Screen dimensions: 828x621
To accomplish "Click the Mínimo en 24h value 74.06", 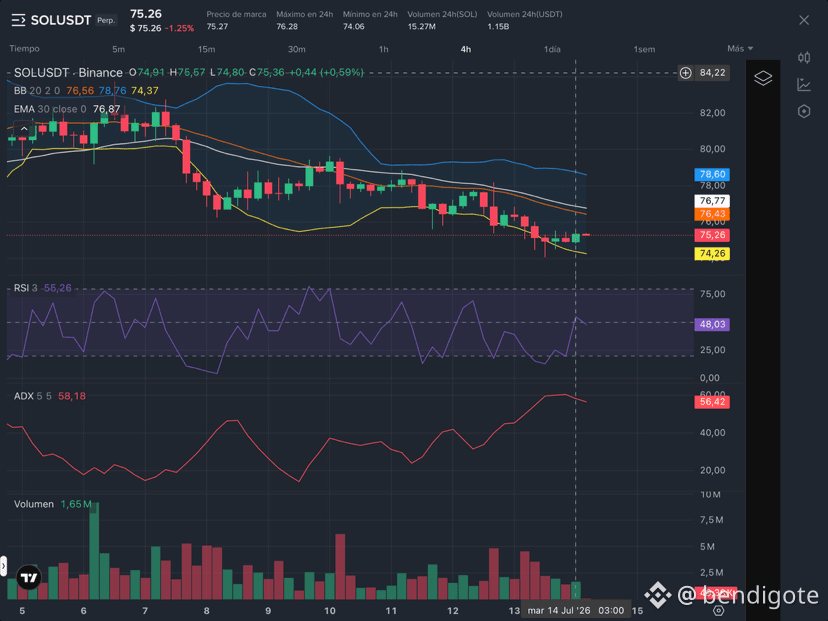I will click(353, 26).
